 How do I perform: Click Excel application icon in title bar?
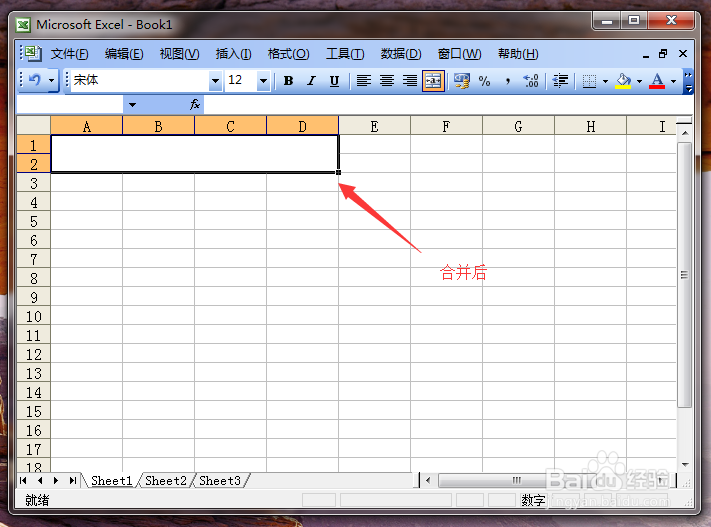pos(23,24)
